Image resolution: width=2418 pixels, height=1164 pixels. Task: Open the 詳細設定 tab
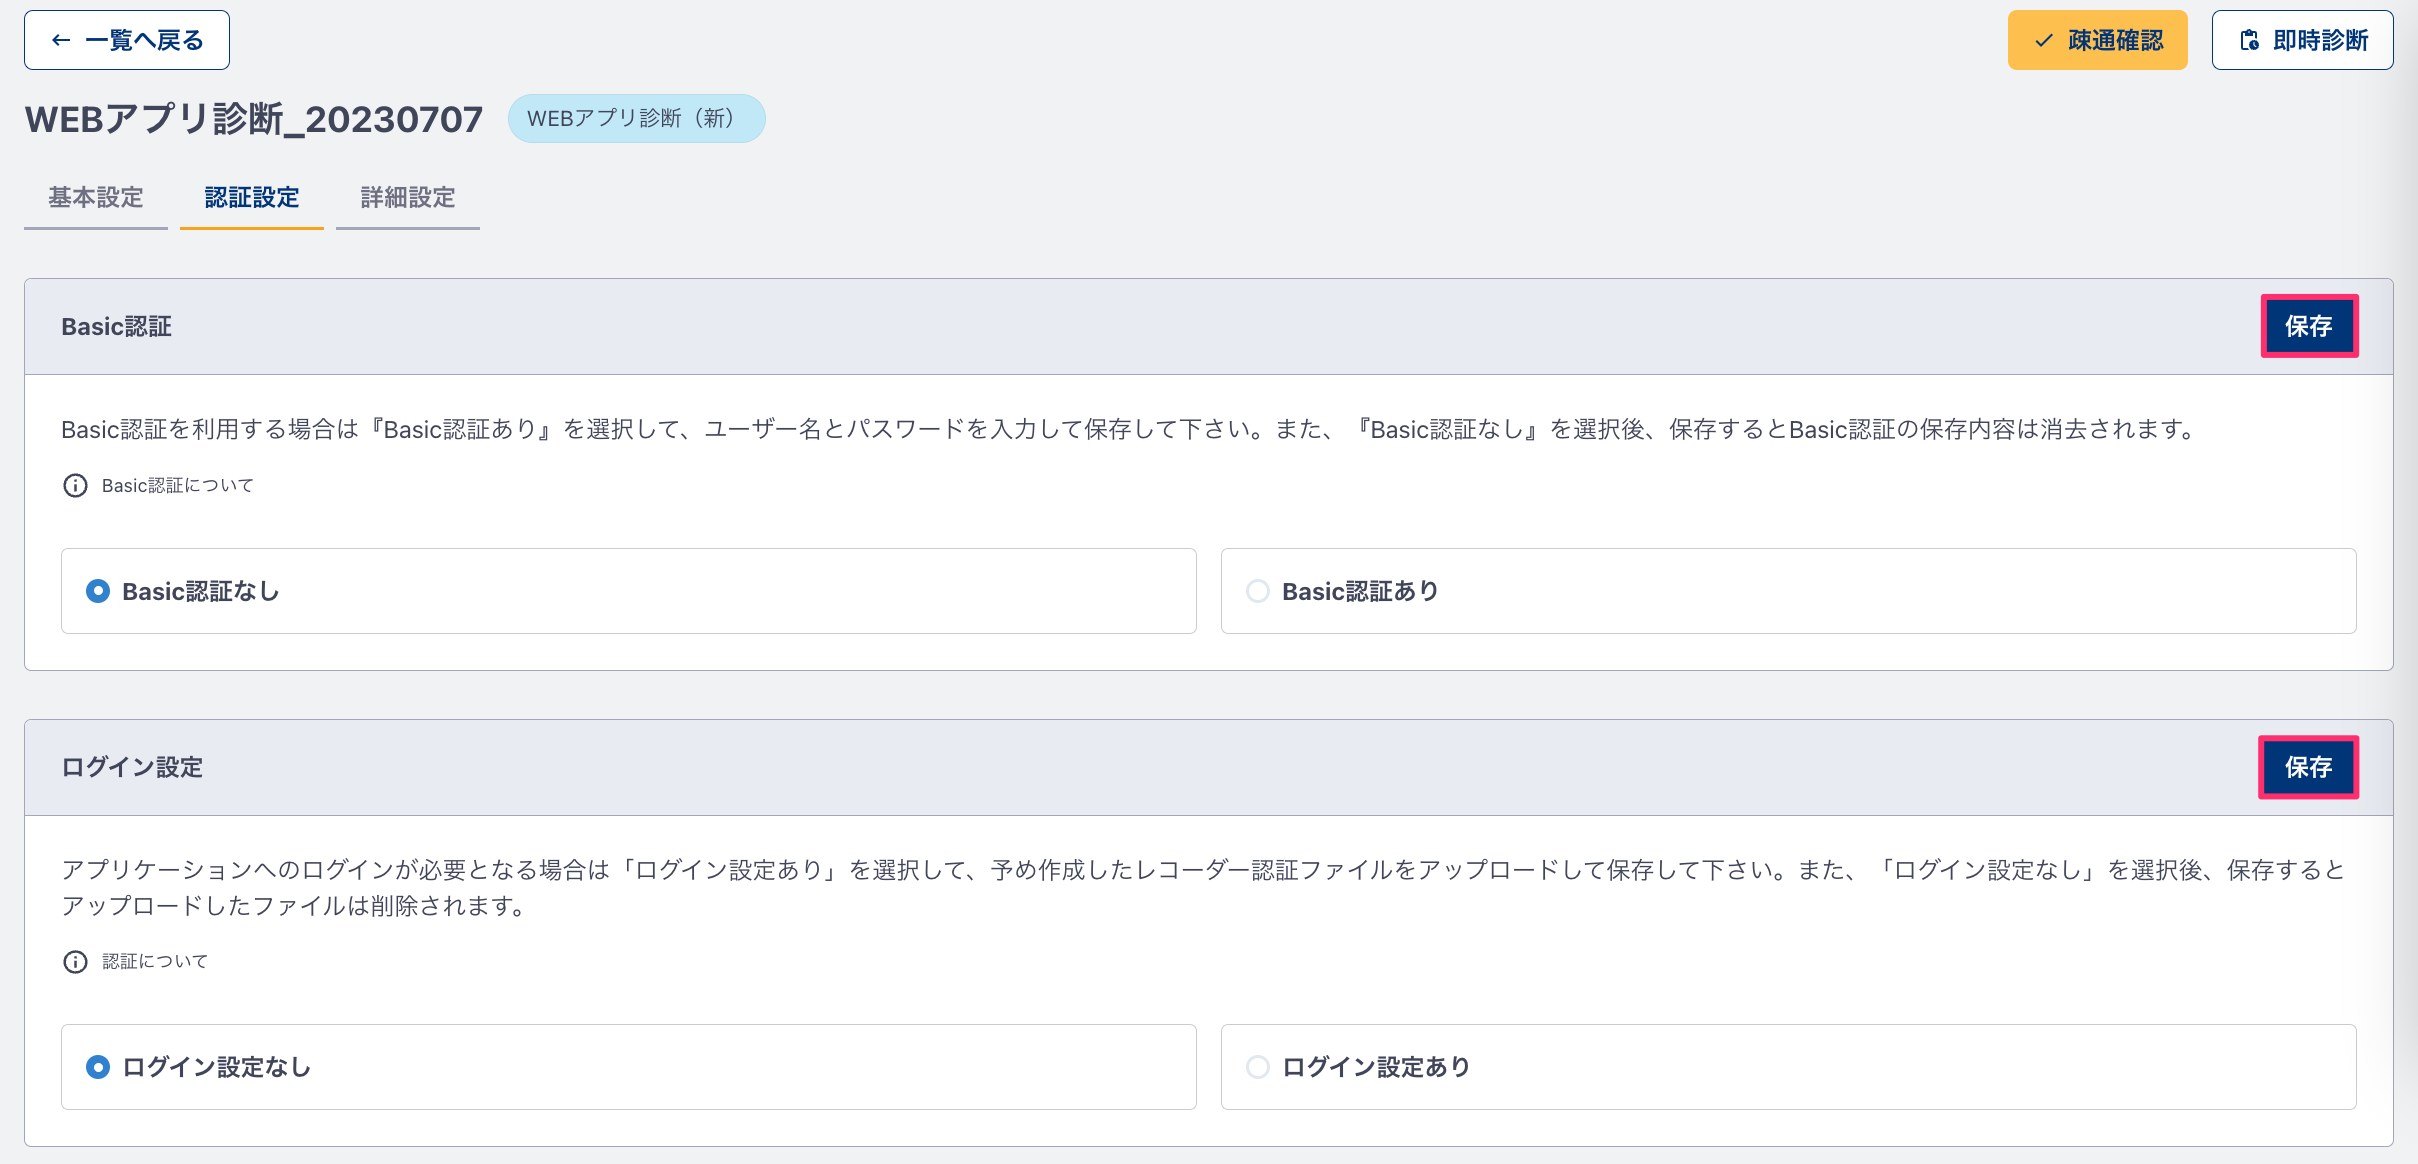pos(408,198)
